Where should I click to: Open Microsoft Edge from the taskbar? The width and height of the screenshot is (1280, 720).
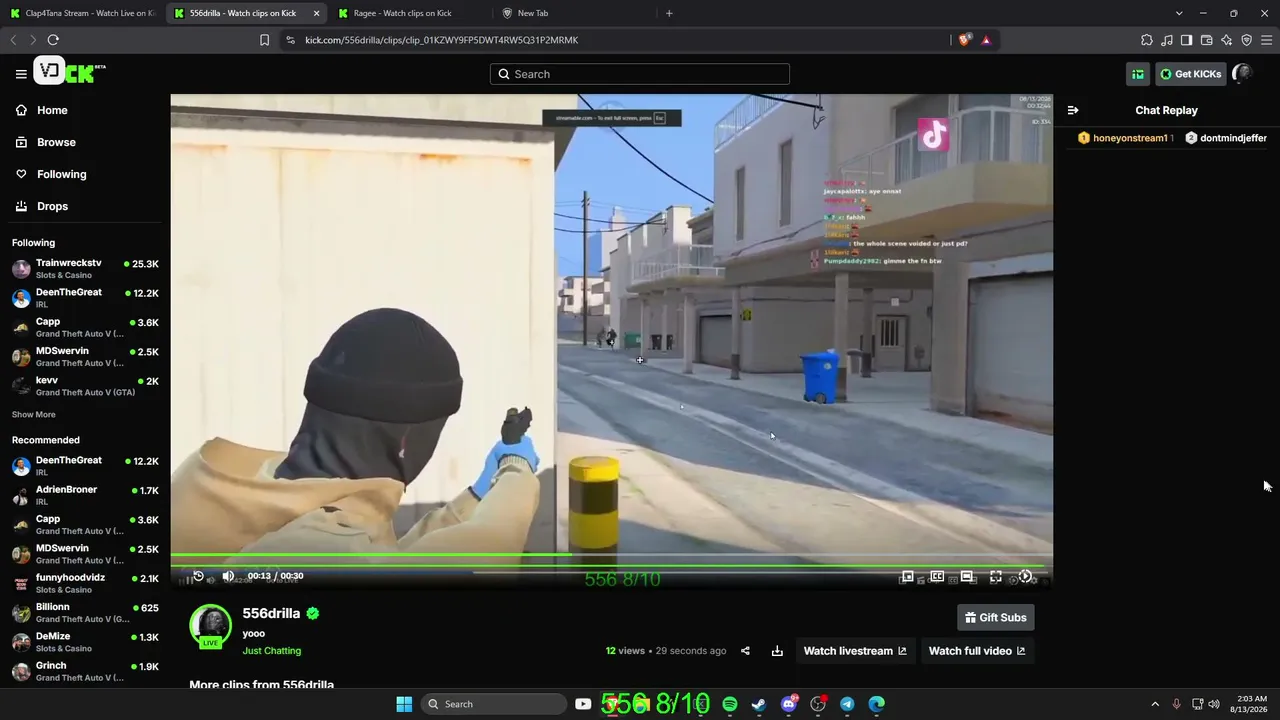click(x=877, y=704)
